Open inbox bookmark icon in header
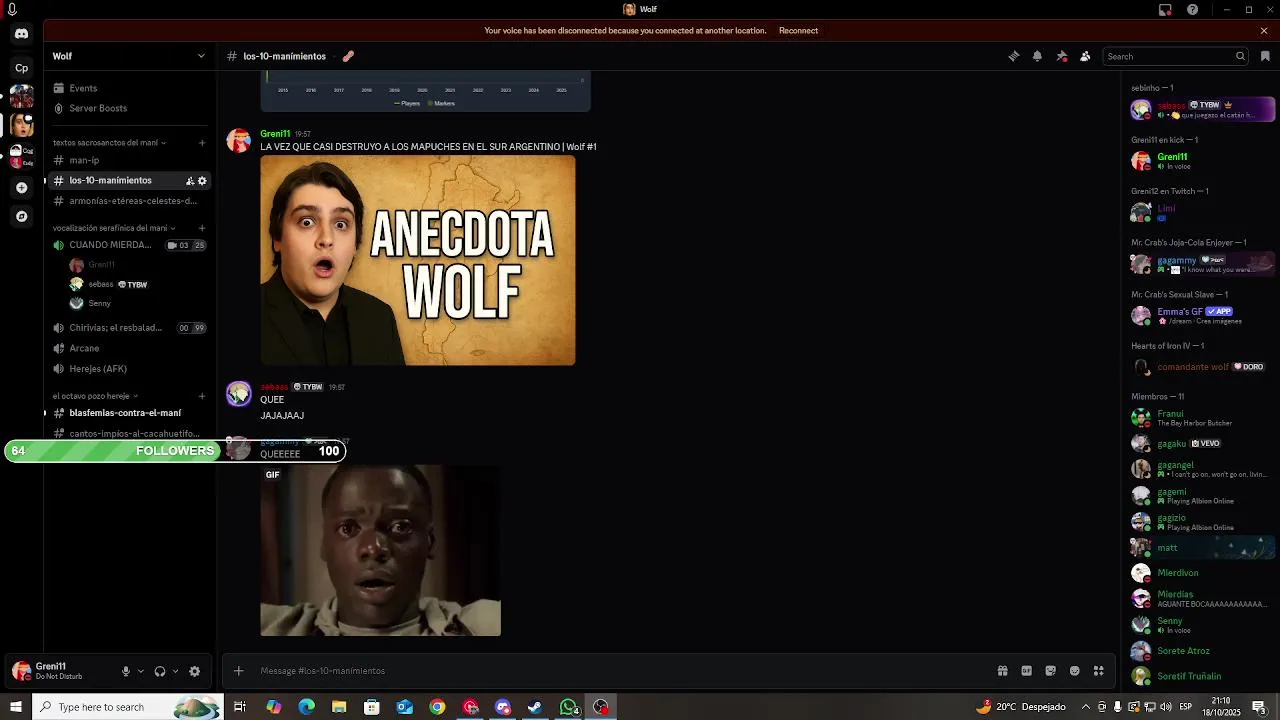1280x720 pixels. [1265, 56]
